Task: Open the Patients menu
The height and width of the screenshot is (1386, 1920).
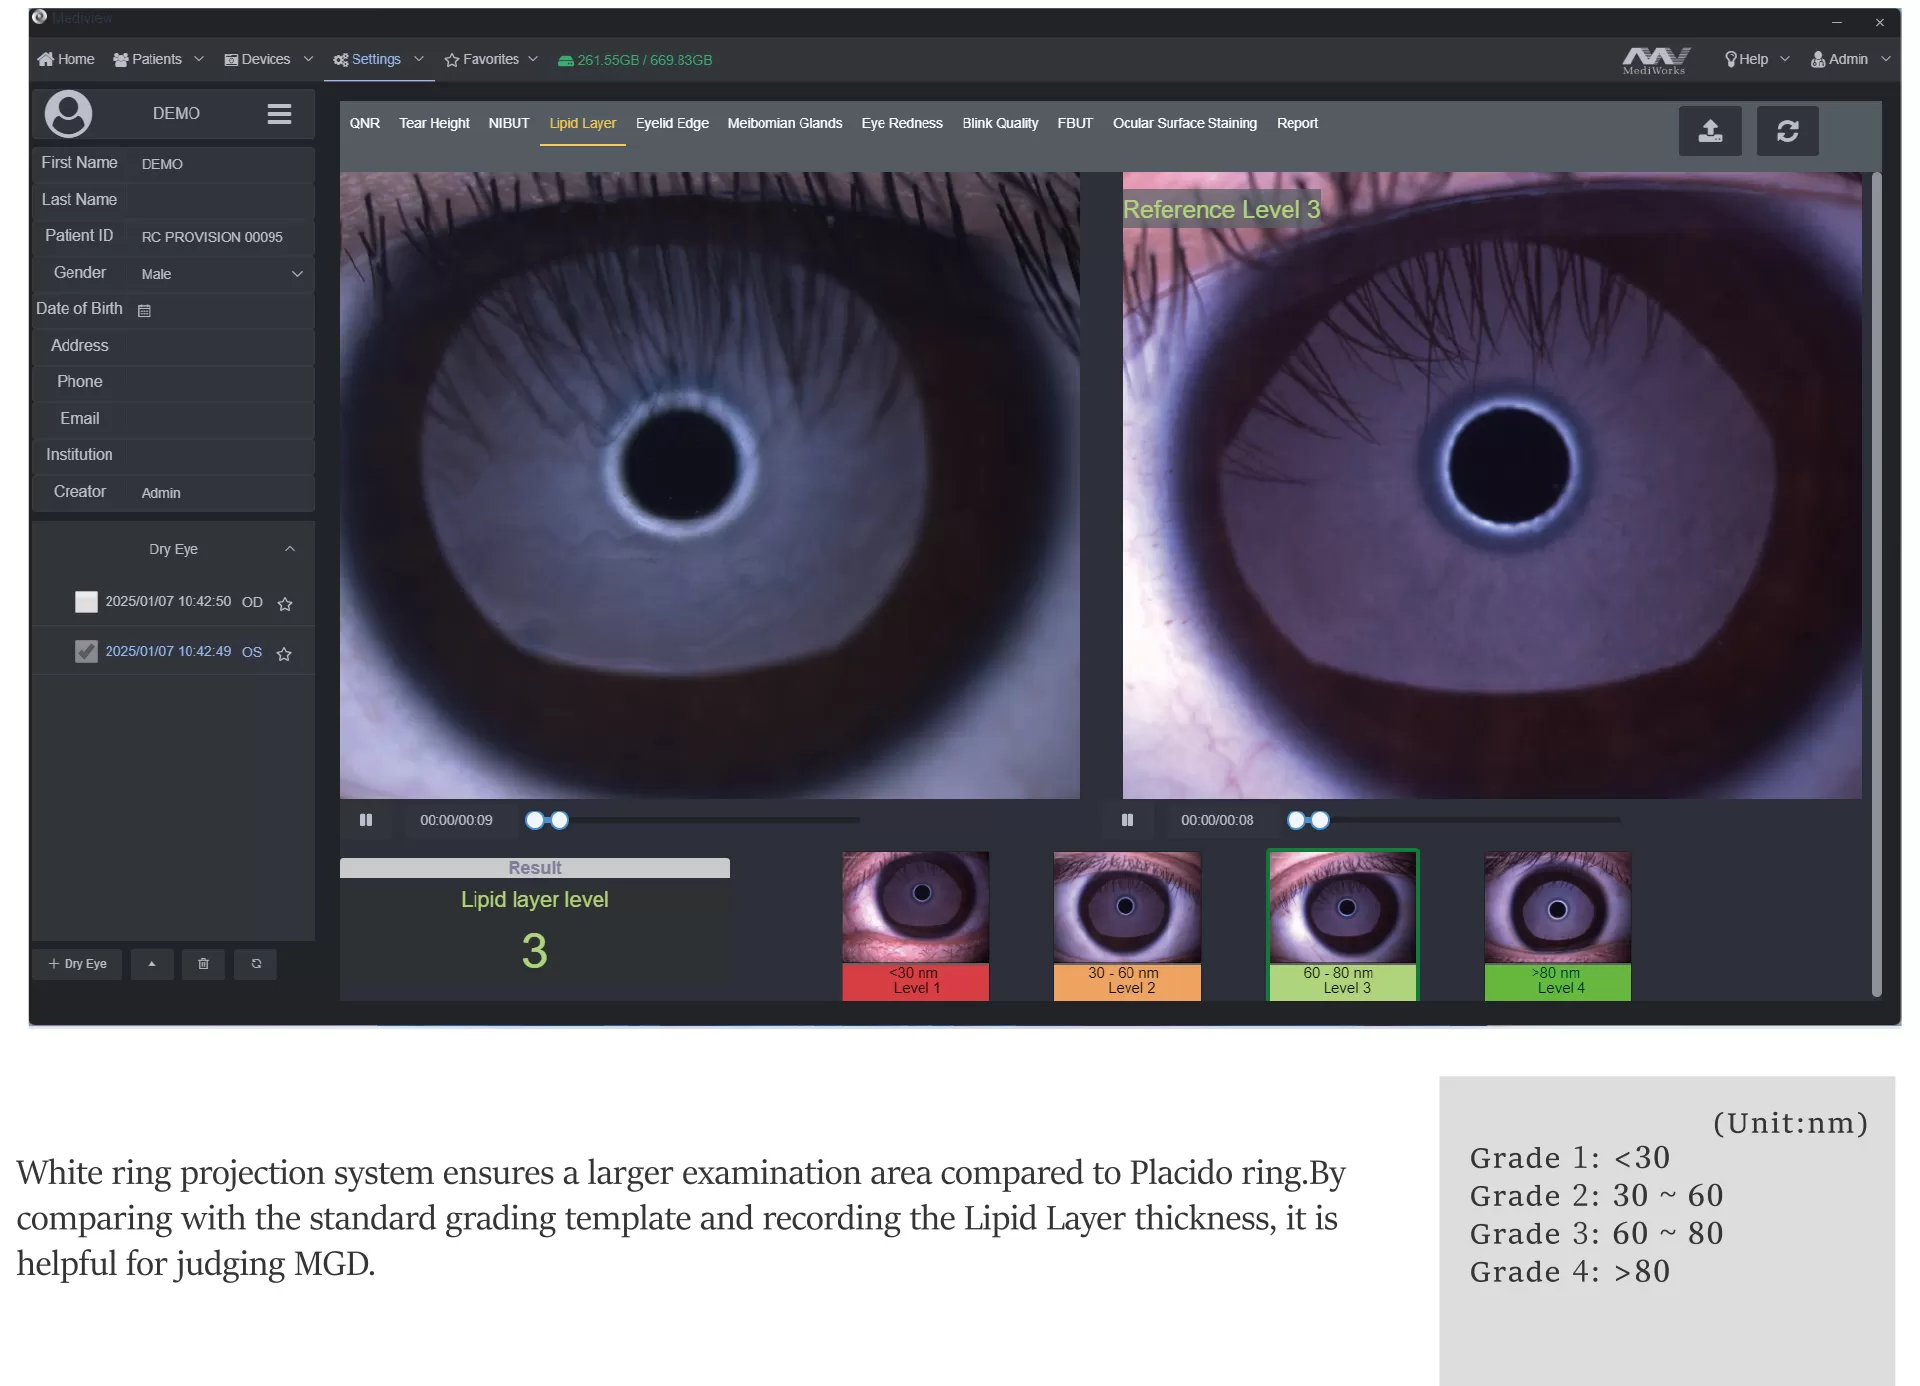Action: pos(156,59)
